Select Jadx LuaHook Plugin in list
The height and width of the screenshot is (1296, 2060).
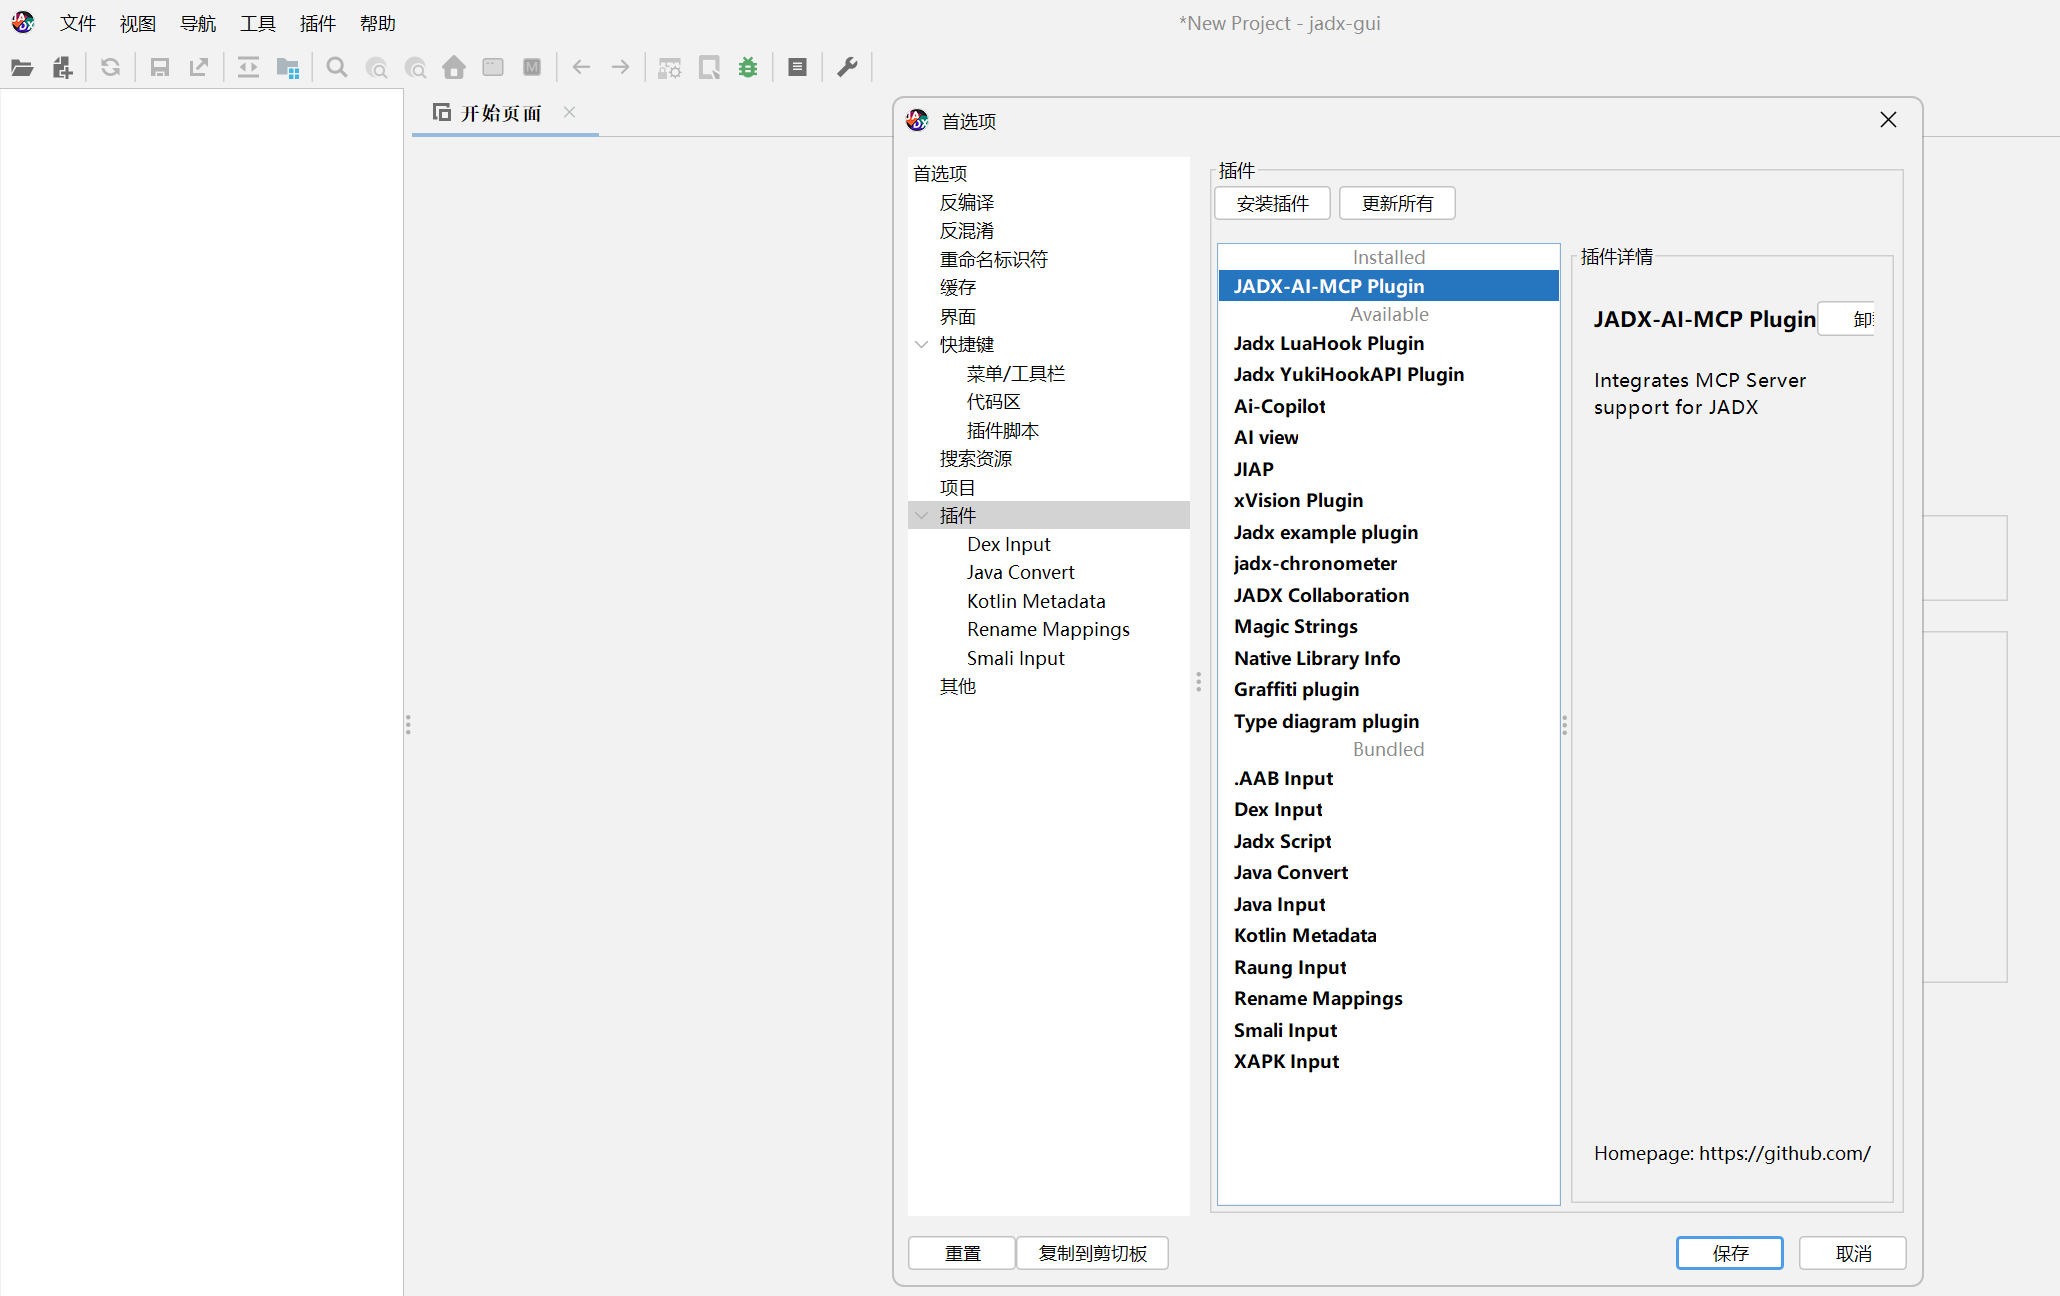pyautogui.click(x=1328, y=343)
